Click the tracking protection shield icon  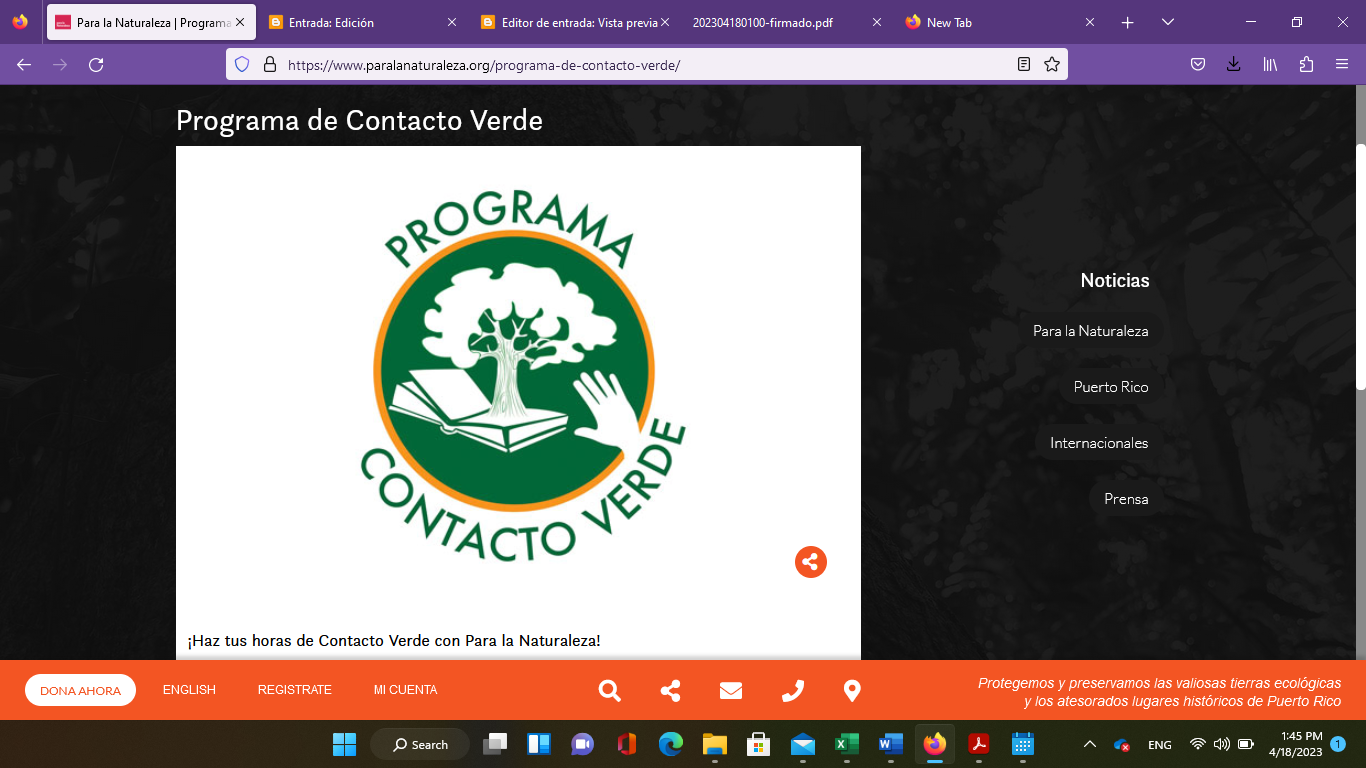pyautogui.click(x=241, y=64)
